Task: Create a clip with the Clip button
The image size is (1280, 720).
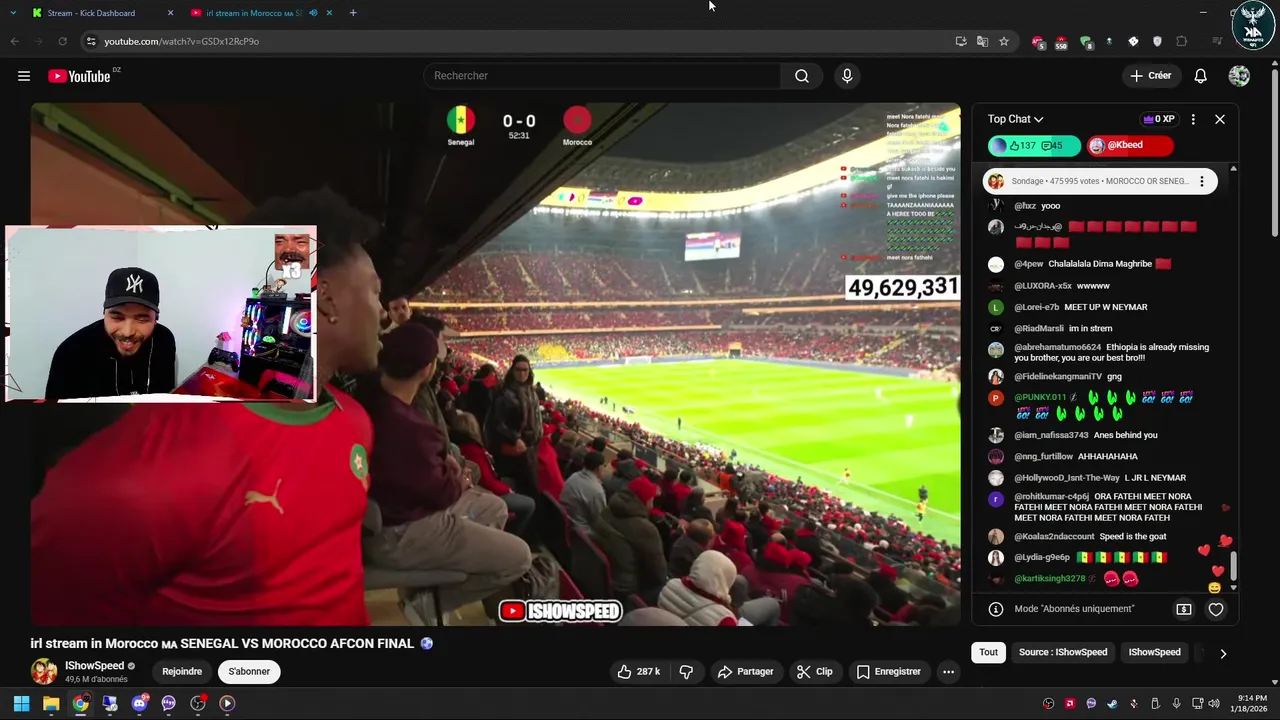Action: coord(814,672)
